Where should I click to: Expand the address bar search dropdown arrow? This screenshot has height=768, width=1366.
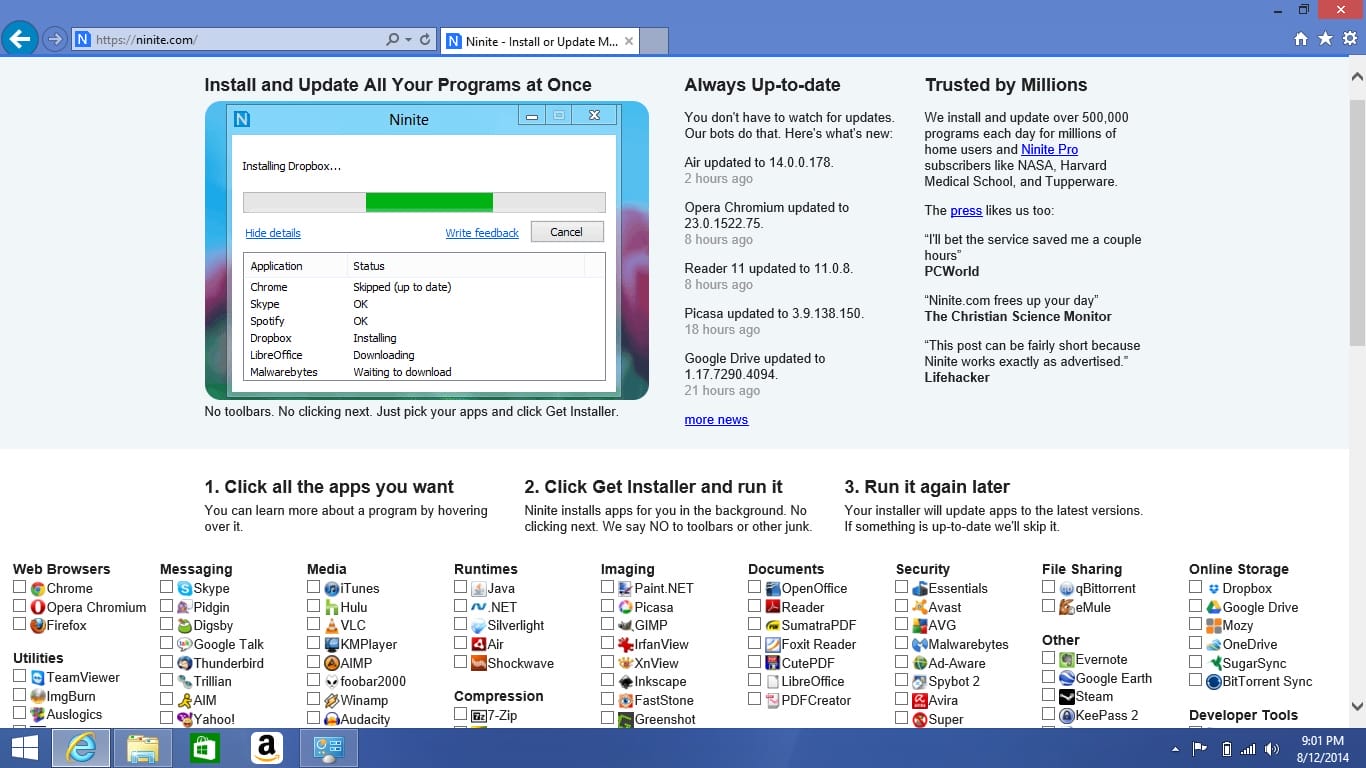(x=408, y=40)
